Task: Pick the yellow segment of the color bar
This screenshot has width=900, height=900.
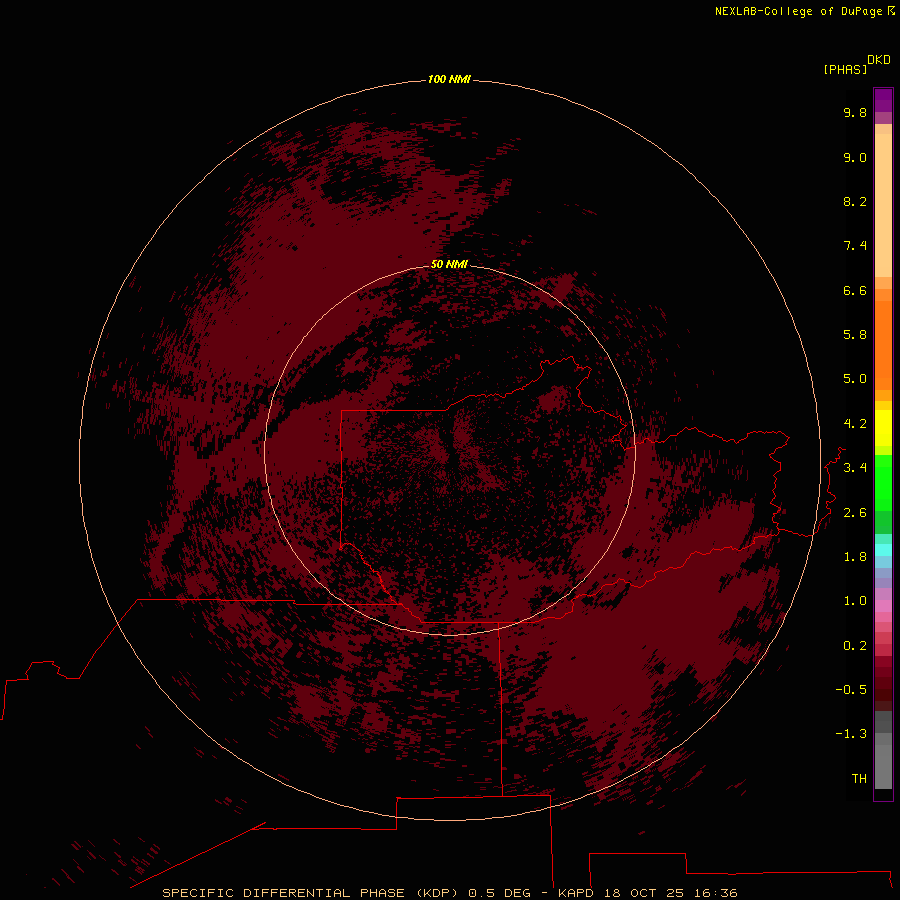Action: 883,428
